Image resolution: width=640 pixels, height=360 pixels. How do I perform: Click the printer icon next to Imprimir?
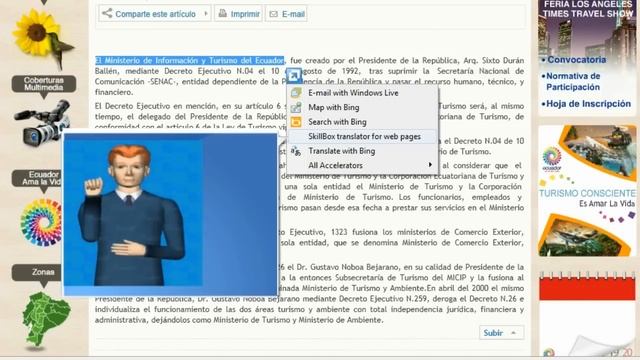(222, 13)
